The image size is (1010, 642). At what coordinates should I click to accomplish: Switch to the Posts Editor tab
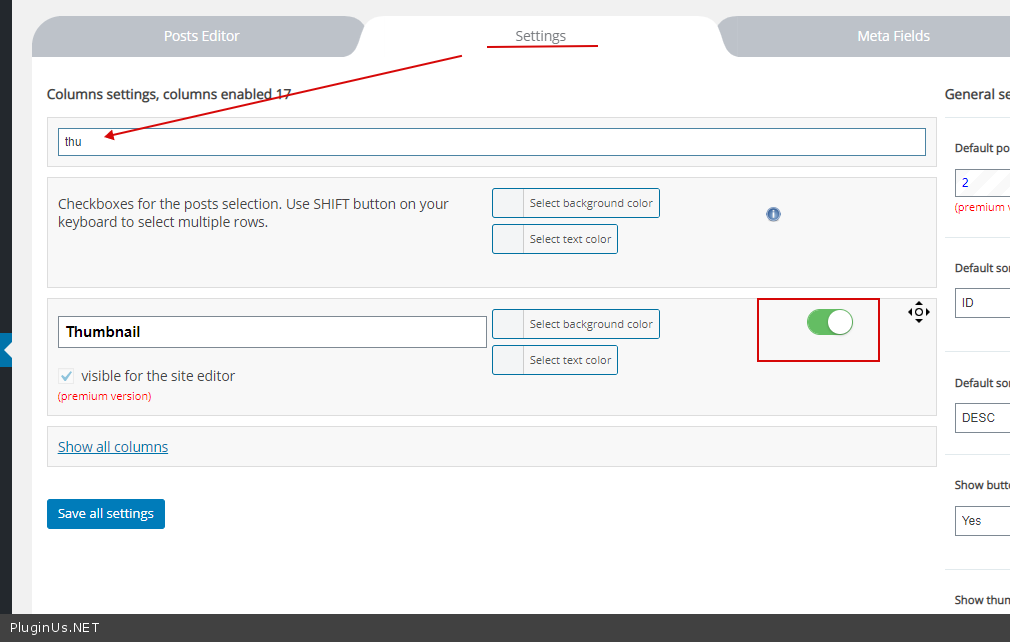tap(201, 36)
